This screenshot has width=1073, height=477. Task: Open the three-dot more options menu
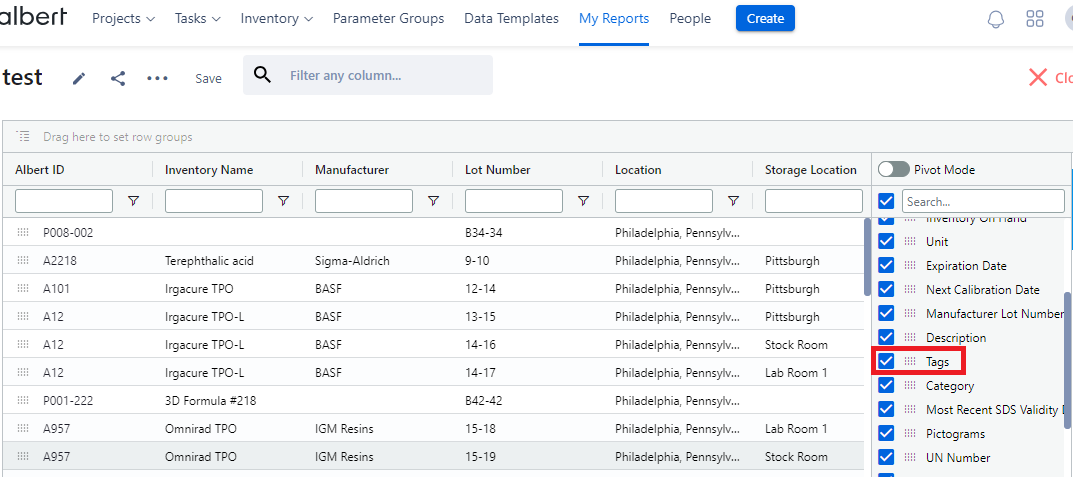tap(157, 78)
